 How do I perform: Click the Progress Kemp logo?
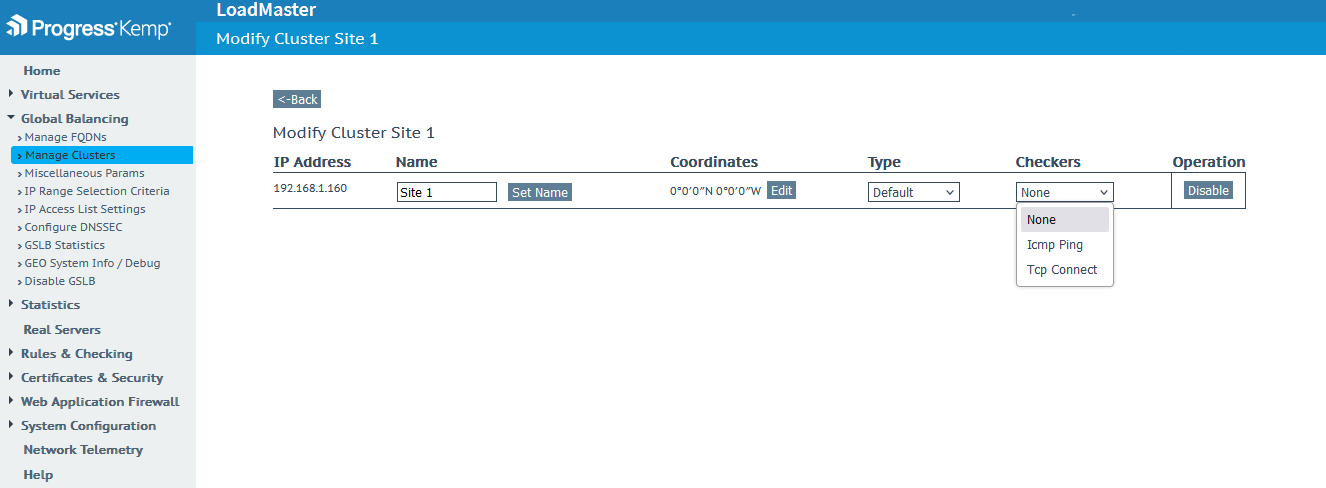89,27
